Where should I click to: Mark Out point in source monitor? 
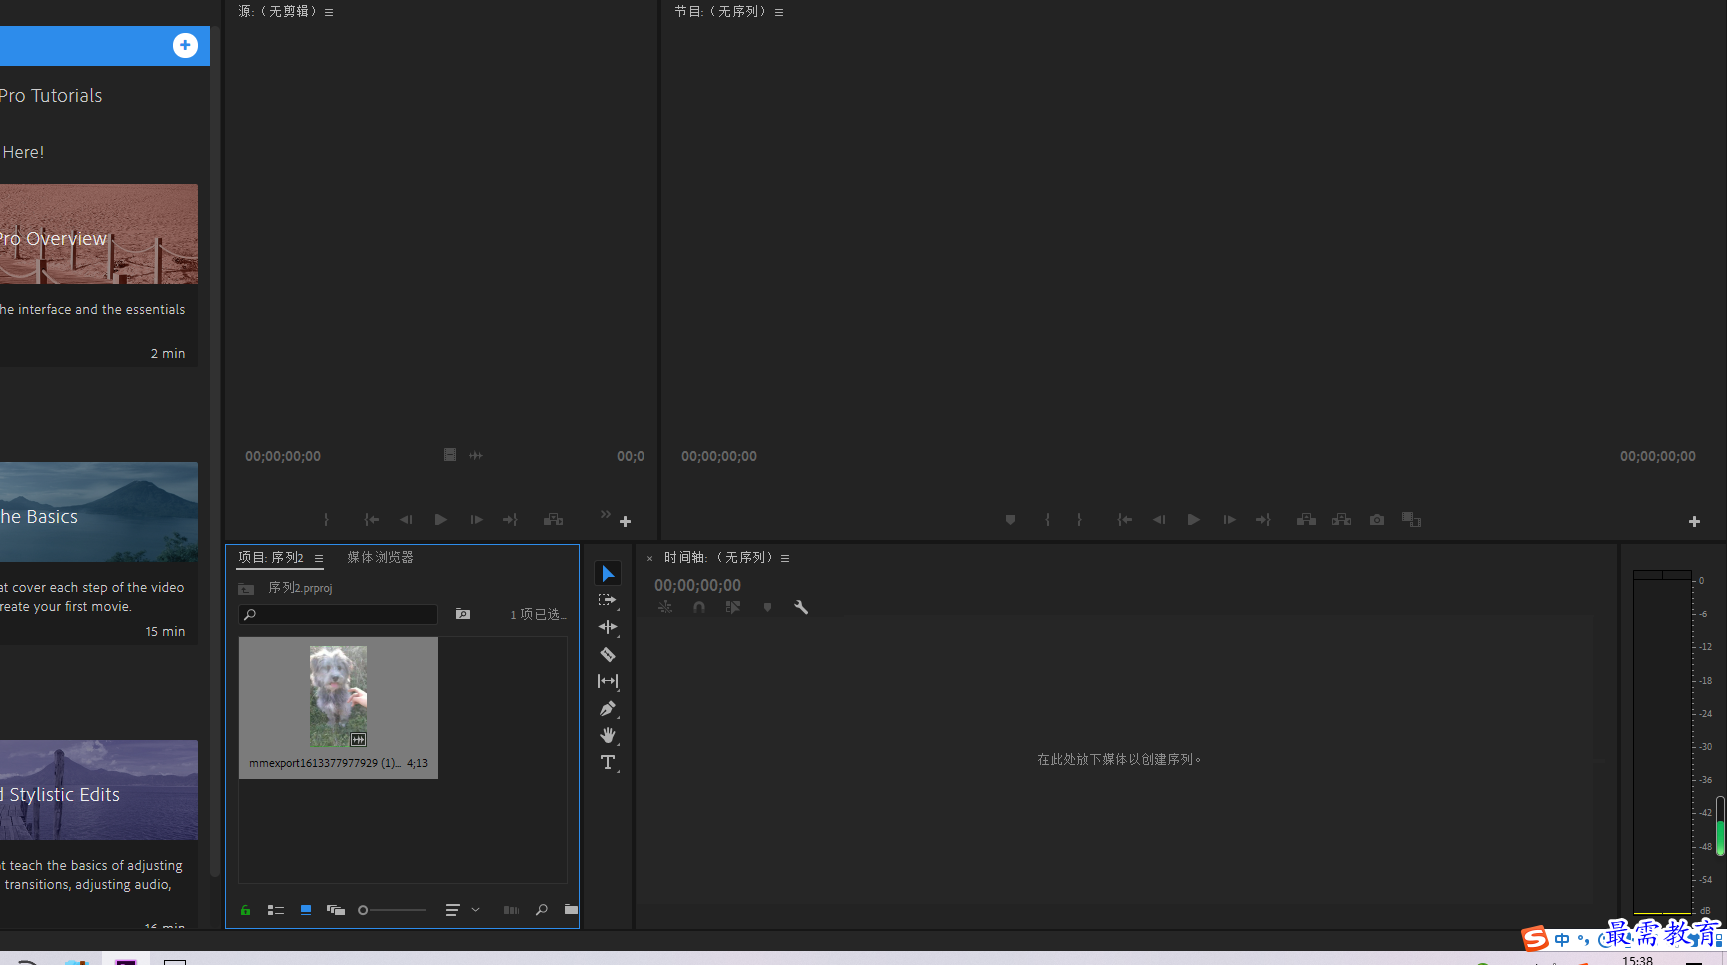(x=326, y=520)
